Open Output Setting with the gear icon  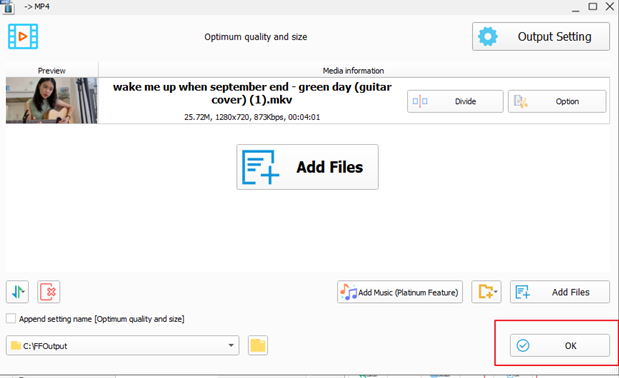[540, 37]
